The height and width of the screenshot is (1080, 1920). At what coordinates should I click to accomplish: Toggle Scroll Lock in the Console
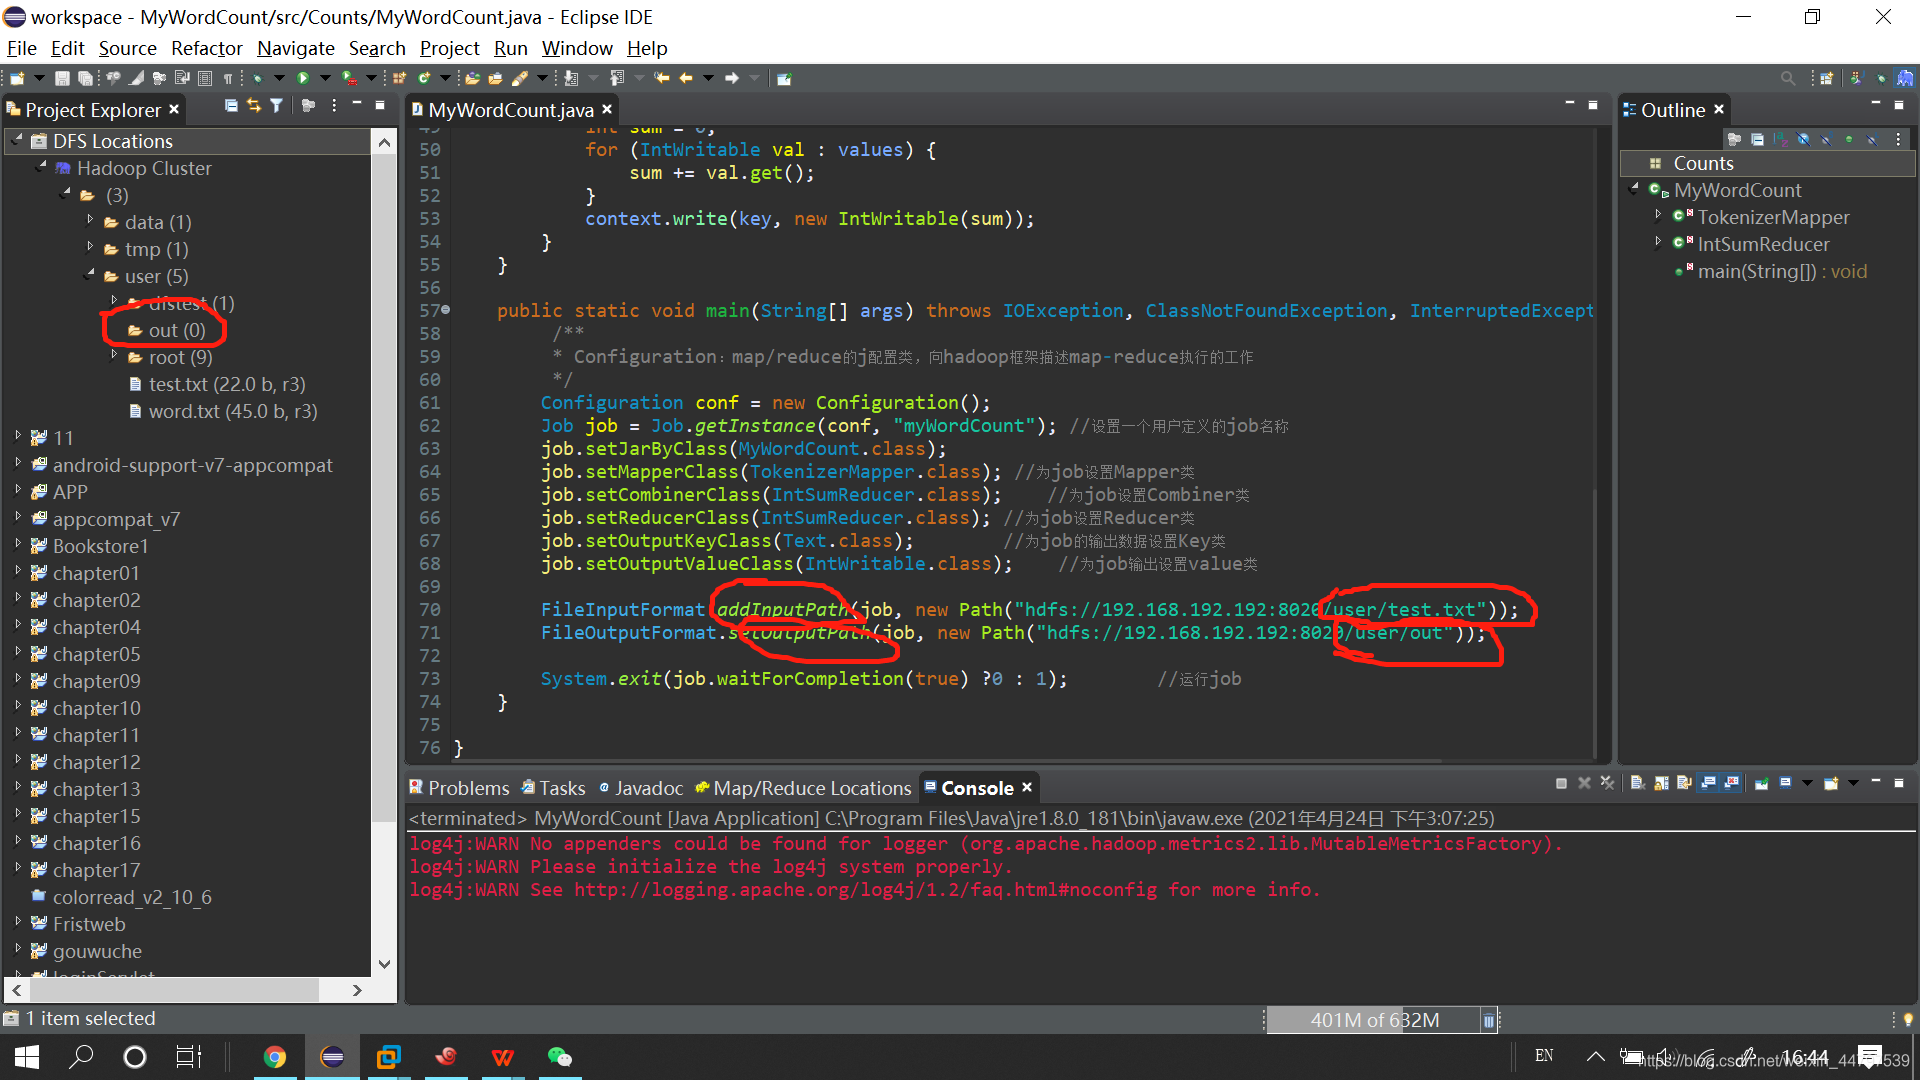[x=1661, y=784]
